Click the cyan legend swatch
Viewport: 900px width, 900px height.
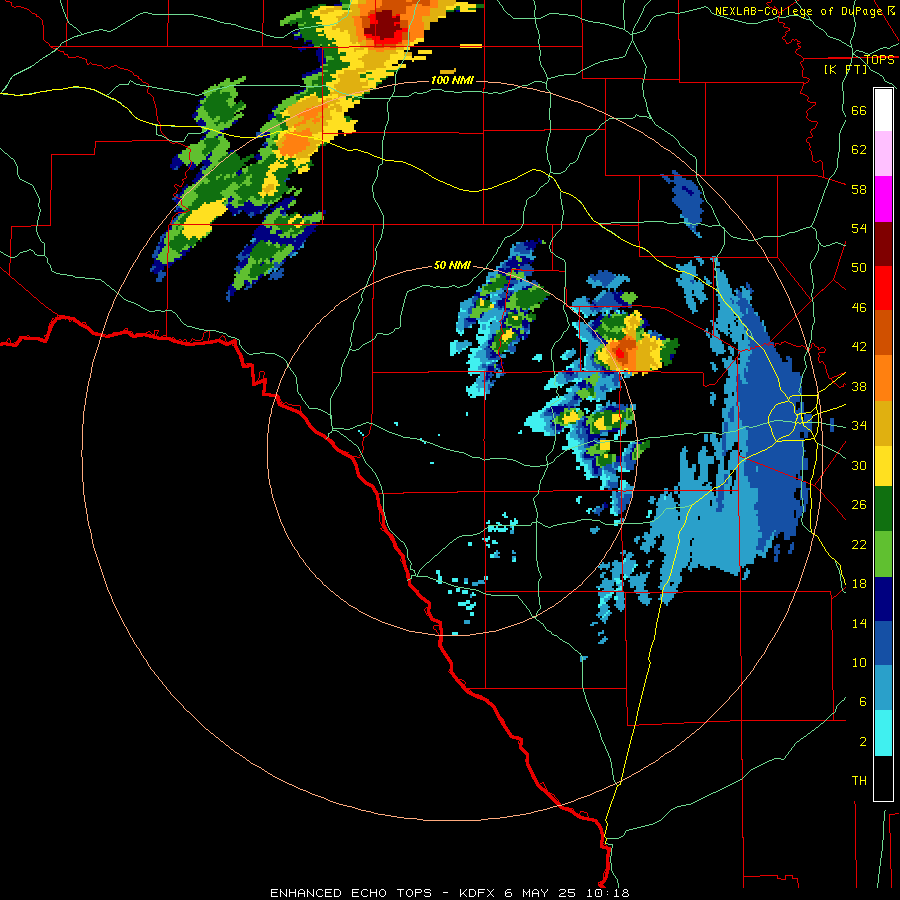coord(883,733)
